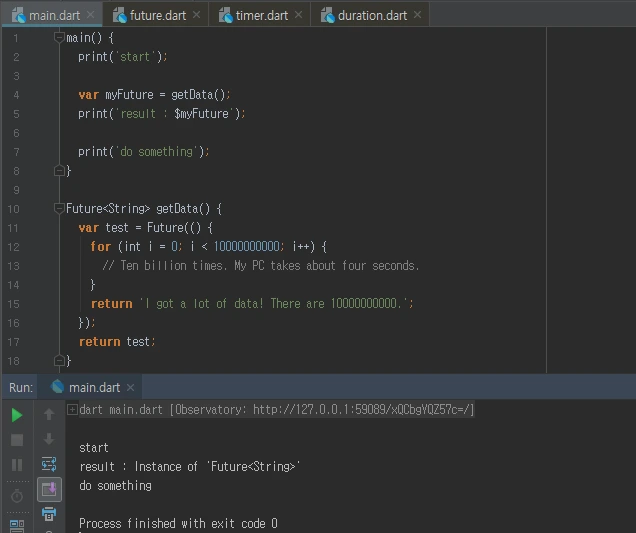636x533 pixels.
Task: Click the 'for' keyword on line 12
Action: click(x=101, y=246)
